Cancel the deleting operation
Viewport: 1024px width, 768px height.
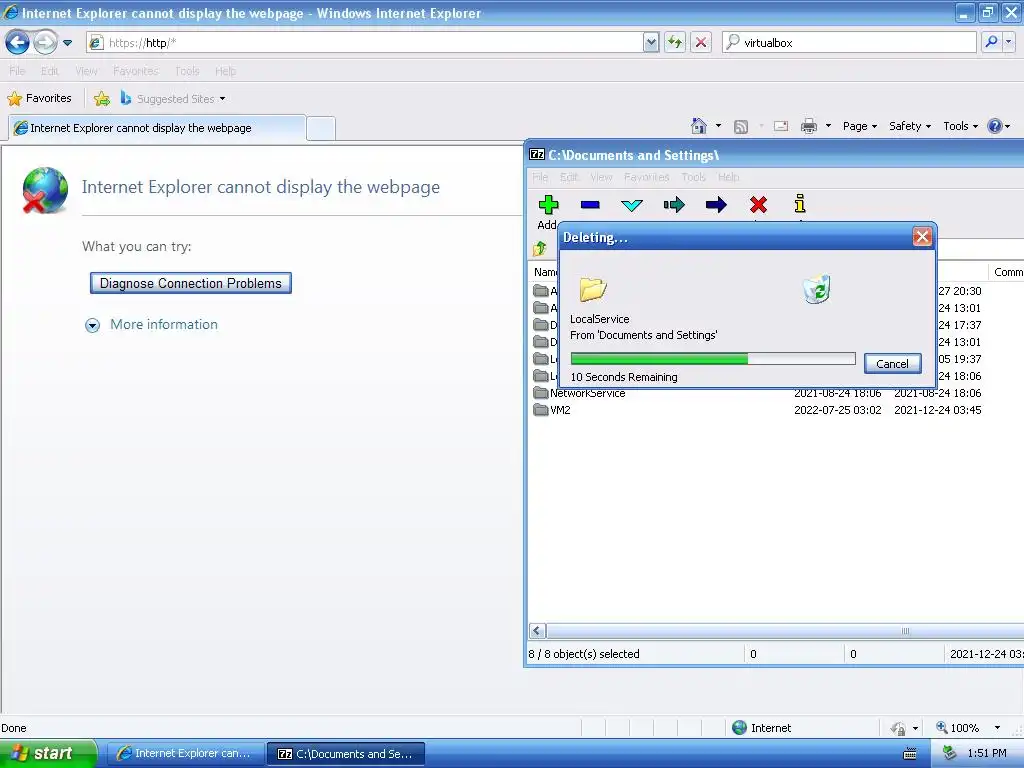point(892,364)
